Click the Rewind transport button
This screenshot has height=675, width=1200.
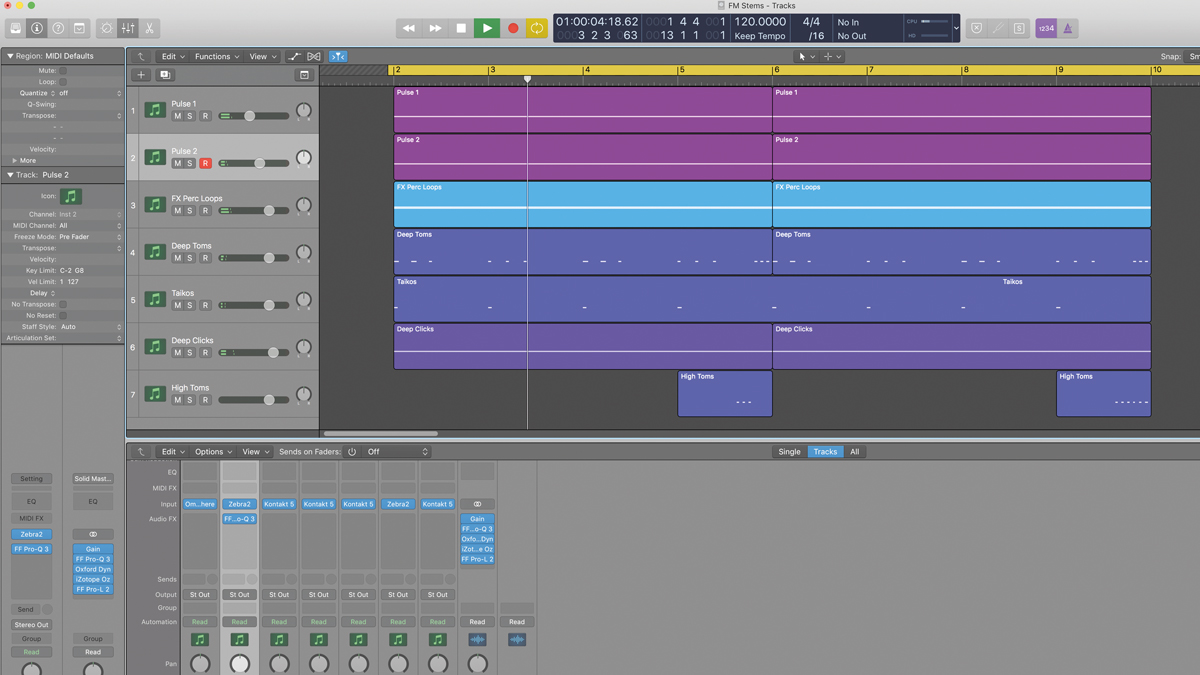[409, 29]
